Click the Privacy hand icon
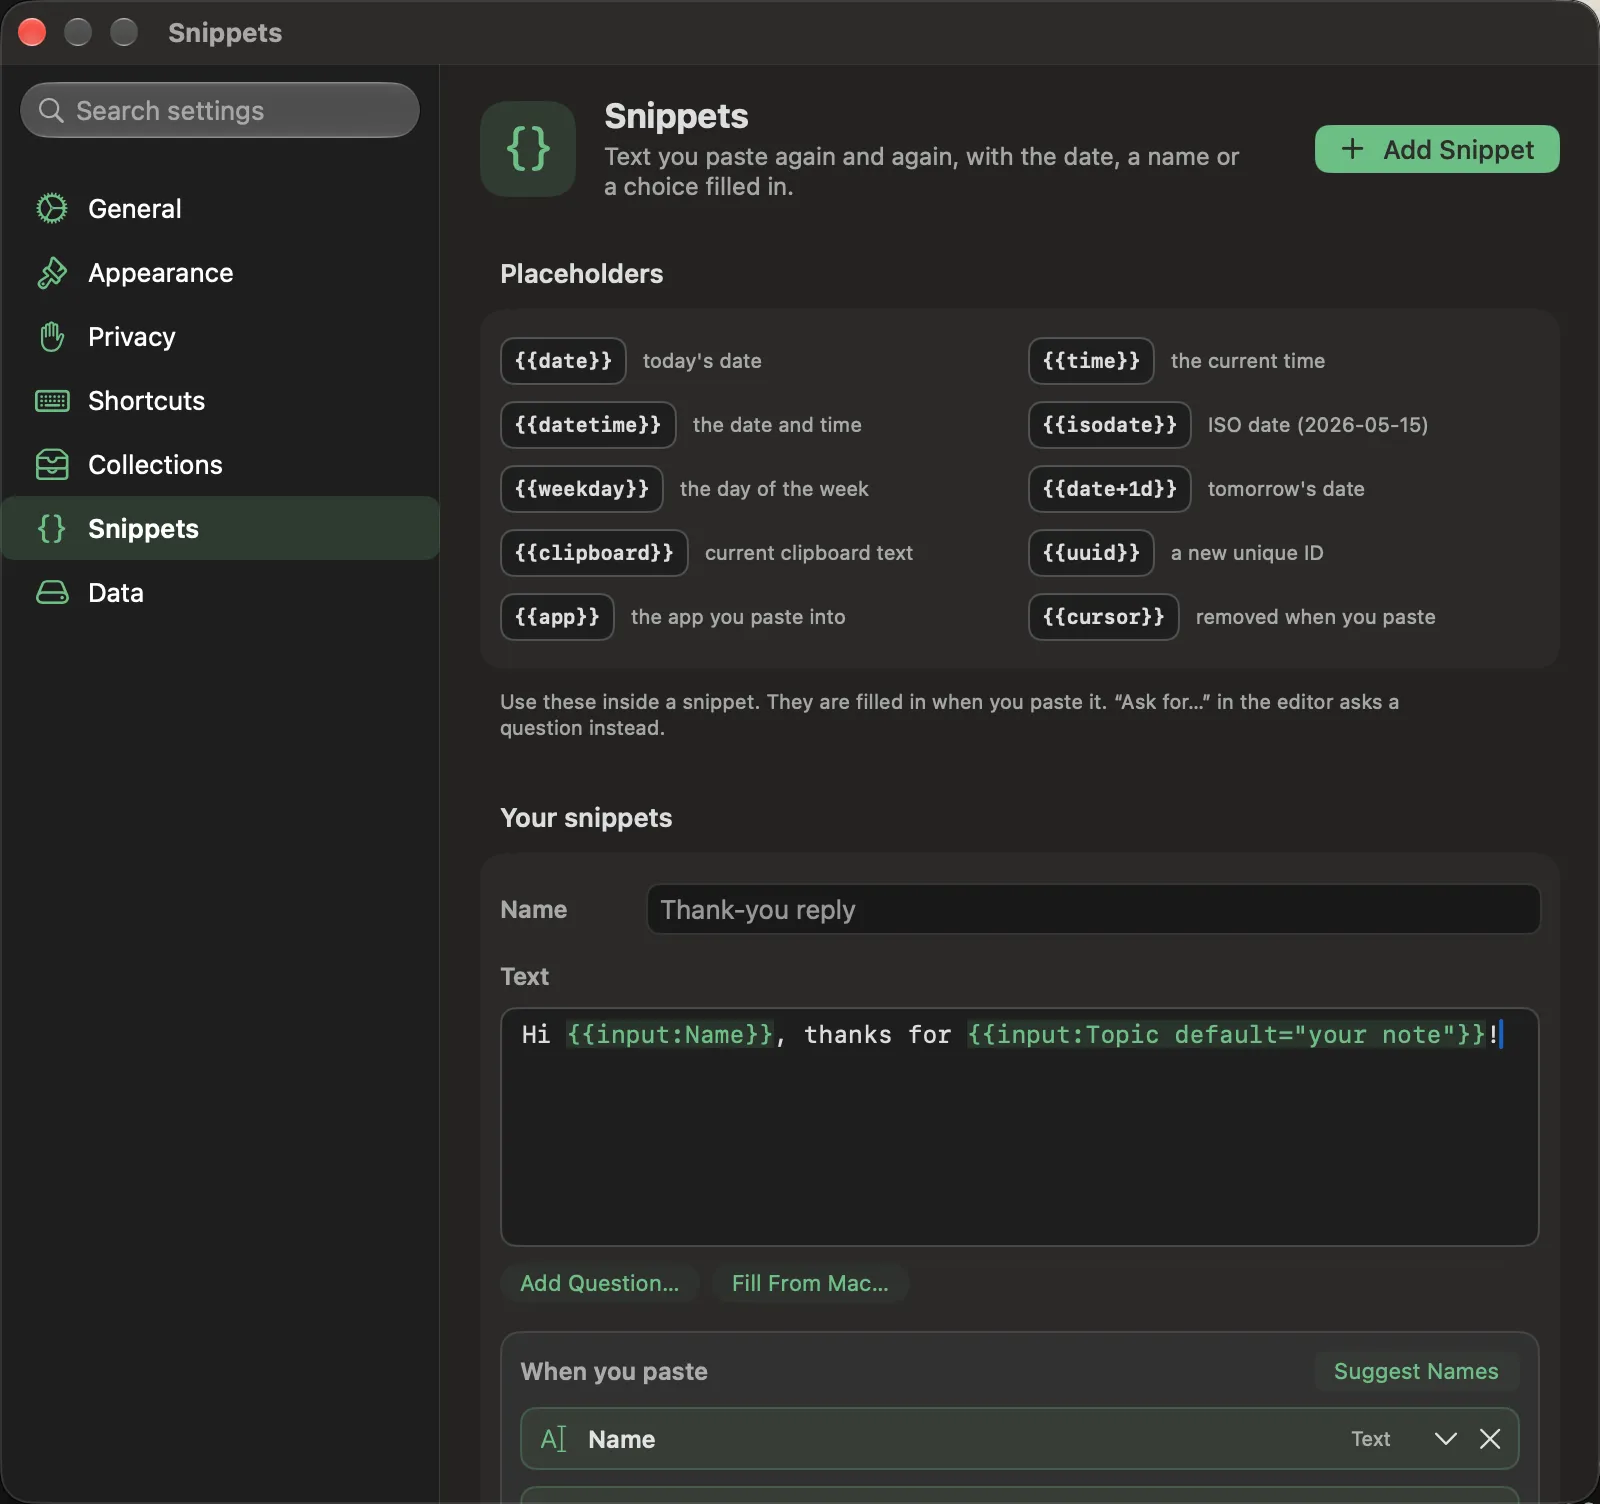 [x=52, y=337]
